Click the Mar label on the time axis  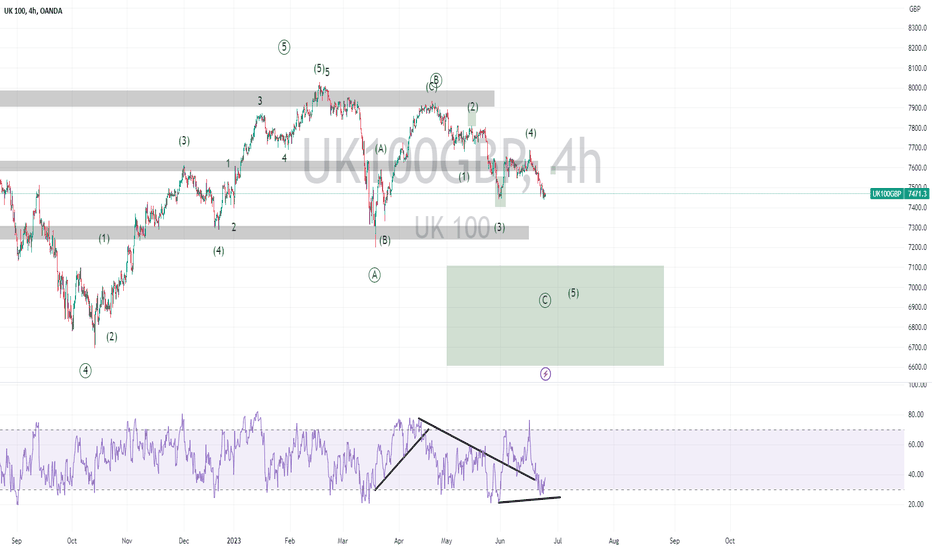pyautogui.click(x=342, y=541)
